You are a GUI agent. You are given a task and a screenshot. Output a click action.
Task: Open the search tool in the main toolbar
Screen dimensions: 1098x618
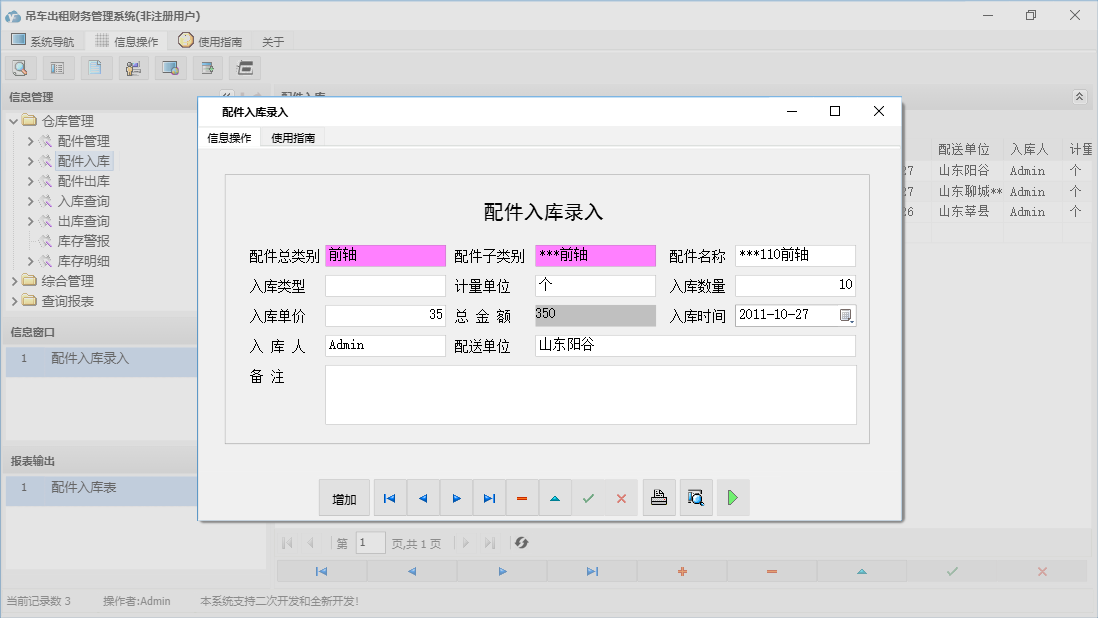coord(21,67)
